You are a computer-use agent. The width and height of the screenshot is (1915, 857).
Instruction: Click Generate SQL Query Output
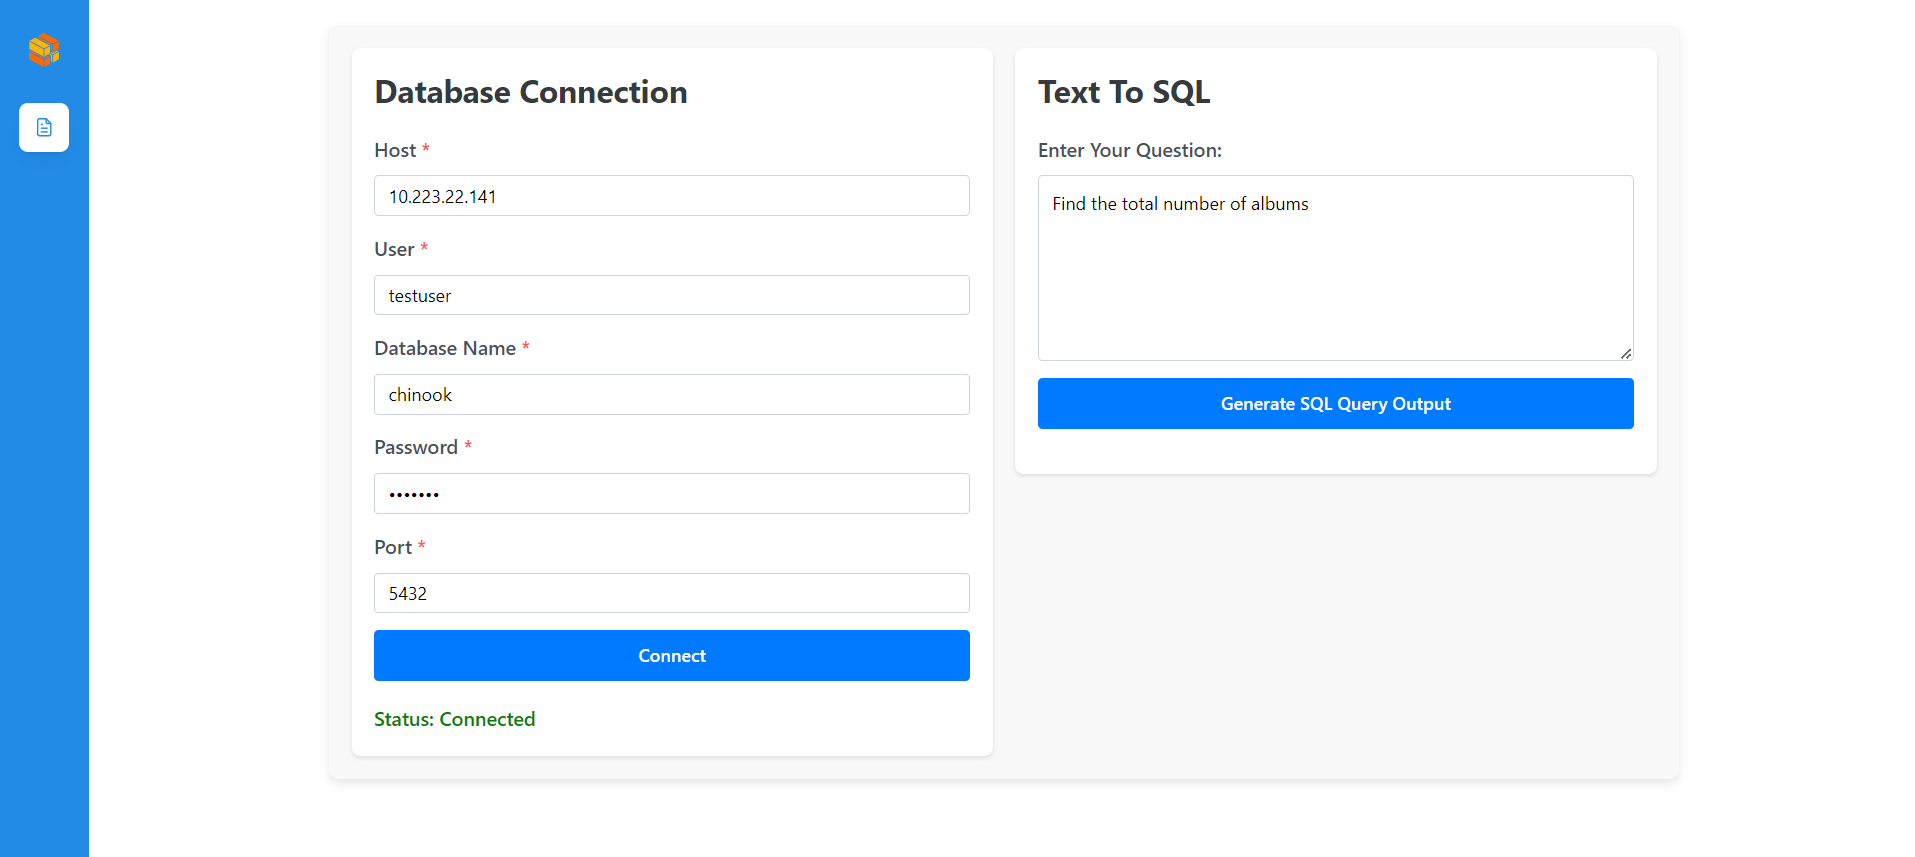[x=1335, y=403]
